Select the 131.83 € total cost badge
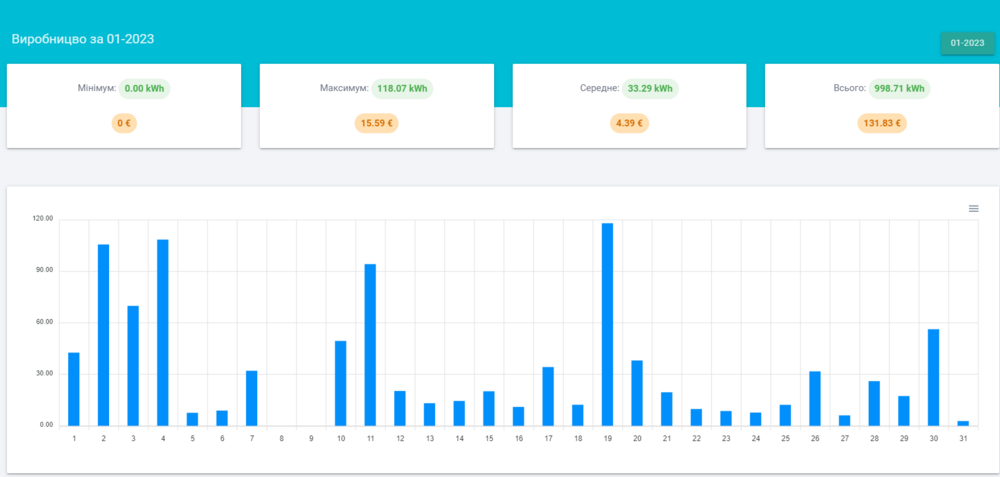This screenshot has height=477, width=1000. point(881,123)
